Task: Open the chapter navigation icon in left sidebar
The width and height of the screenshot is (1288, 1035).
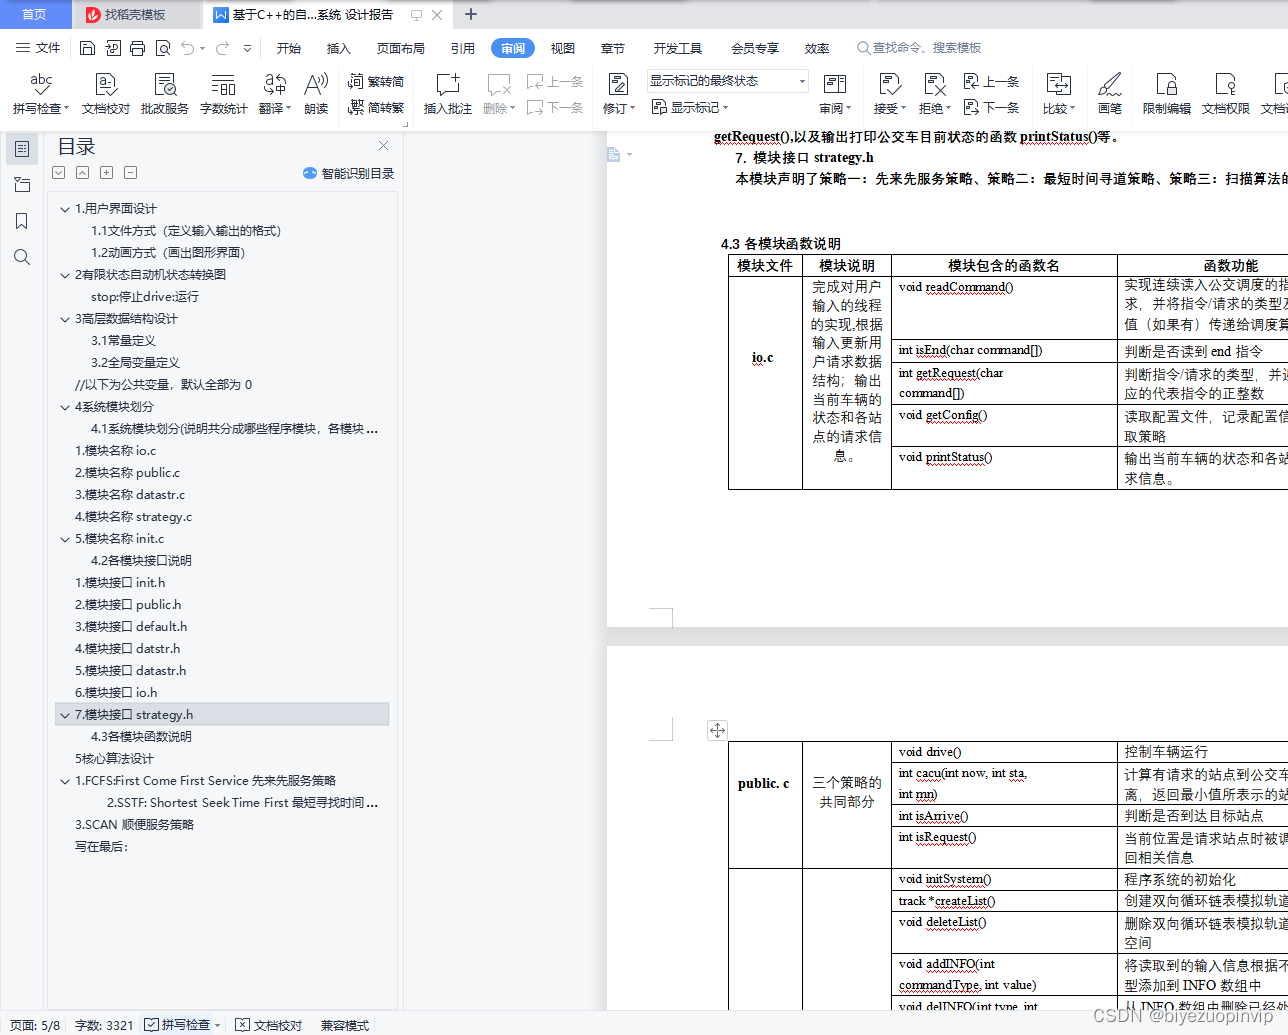Action: [x=22, y=185]
